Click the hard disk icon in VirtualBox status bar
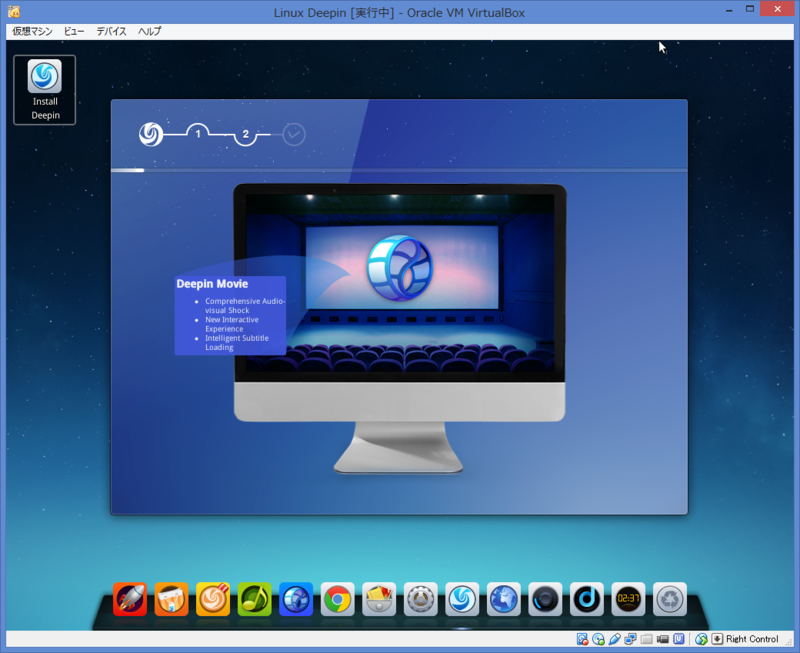 583,639
